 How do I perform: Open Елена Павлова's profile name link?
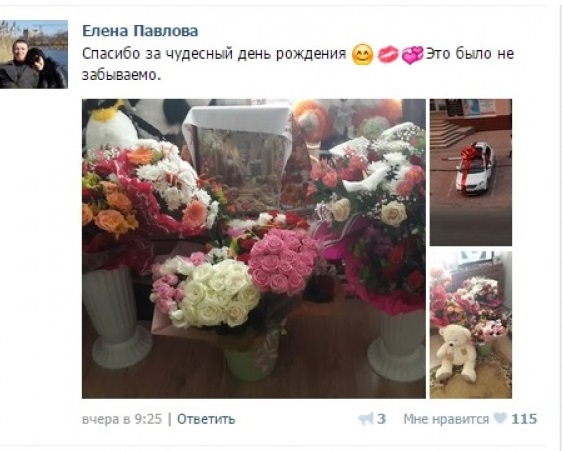point(140,31)
